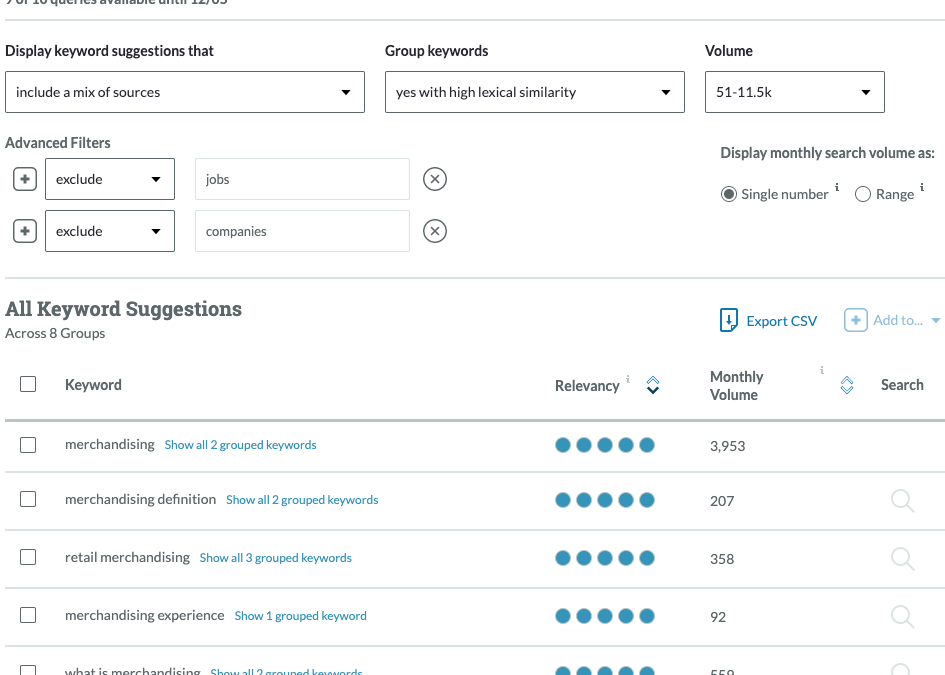Select the Range radio button
This screenshot has height=675, width=945.
click(863, 195)
